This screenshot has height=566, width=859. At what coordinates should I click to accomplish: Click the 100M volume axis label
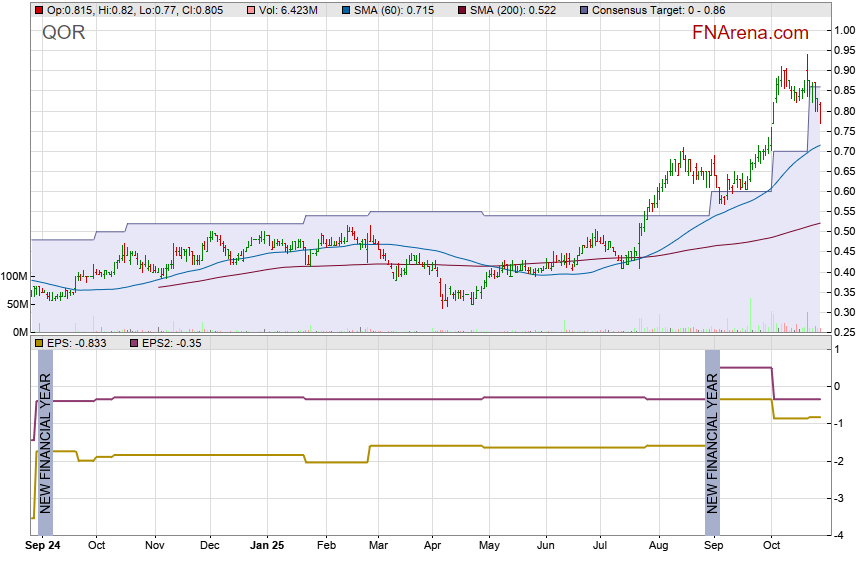pyautogui.click(x=14, y=276)
